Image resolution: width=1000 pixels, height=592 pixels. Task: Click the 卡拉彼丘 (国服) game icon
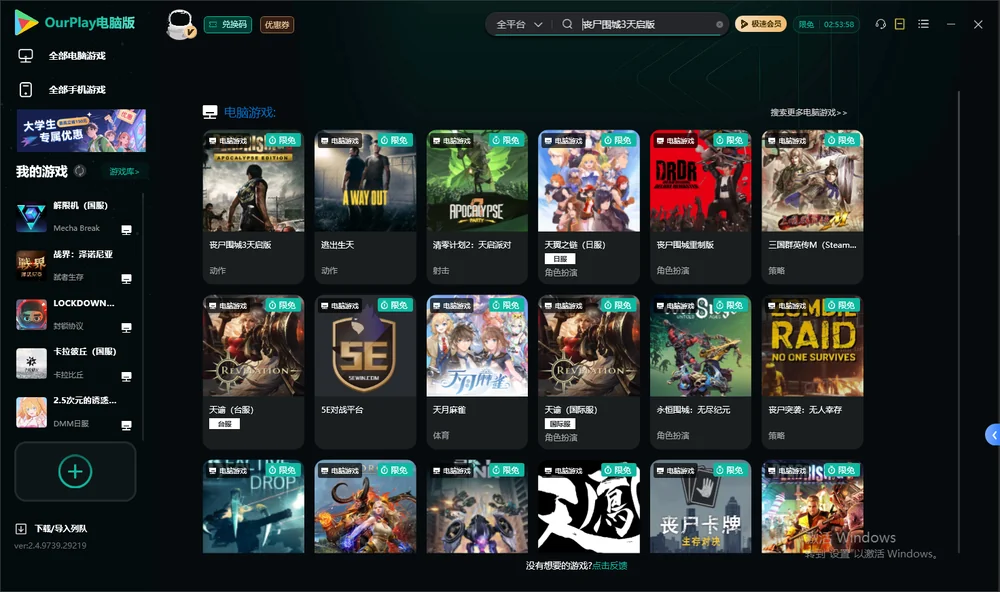coord(31,363)
